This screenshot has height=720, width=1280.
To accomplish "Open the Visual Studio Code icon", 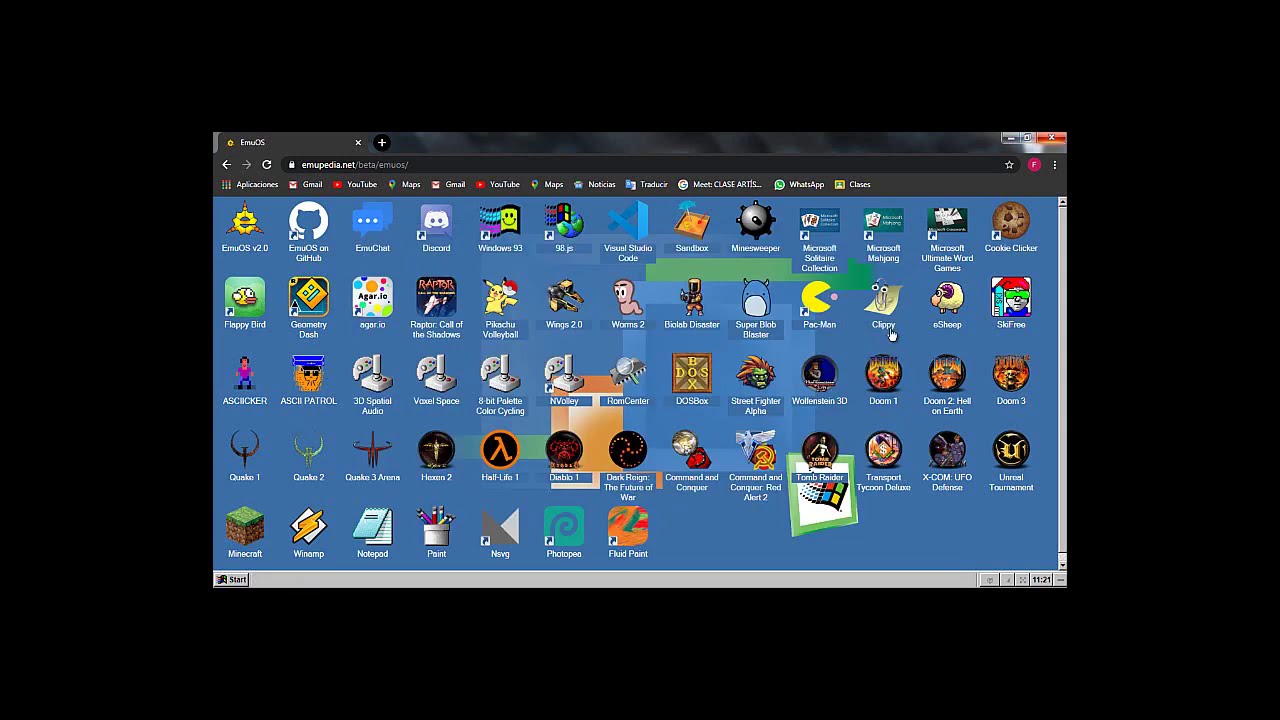I will 628,233.
